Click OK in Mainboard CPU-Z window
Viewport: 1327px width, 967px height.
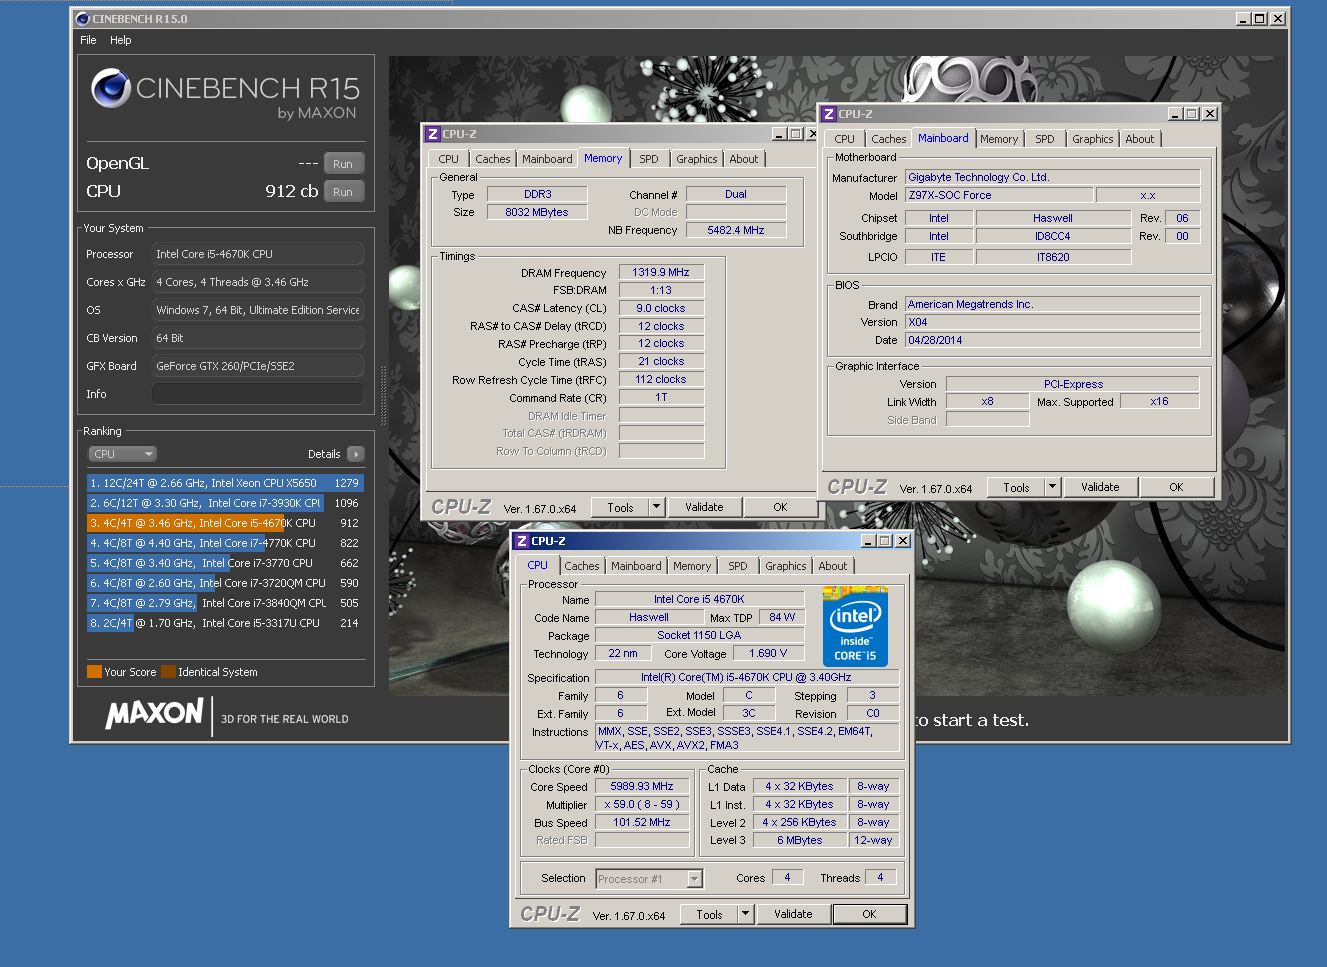[1176, 487]
